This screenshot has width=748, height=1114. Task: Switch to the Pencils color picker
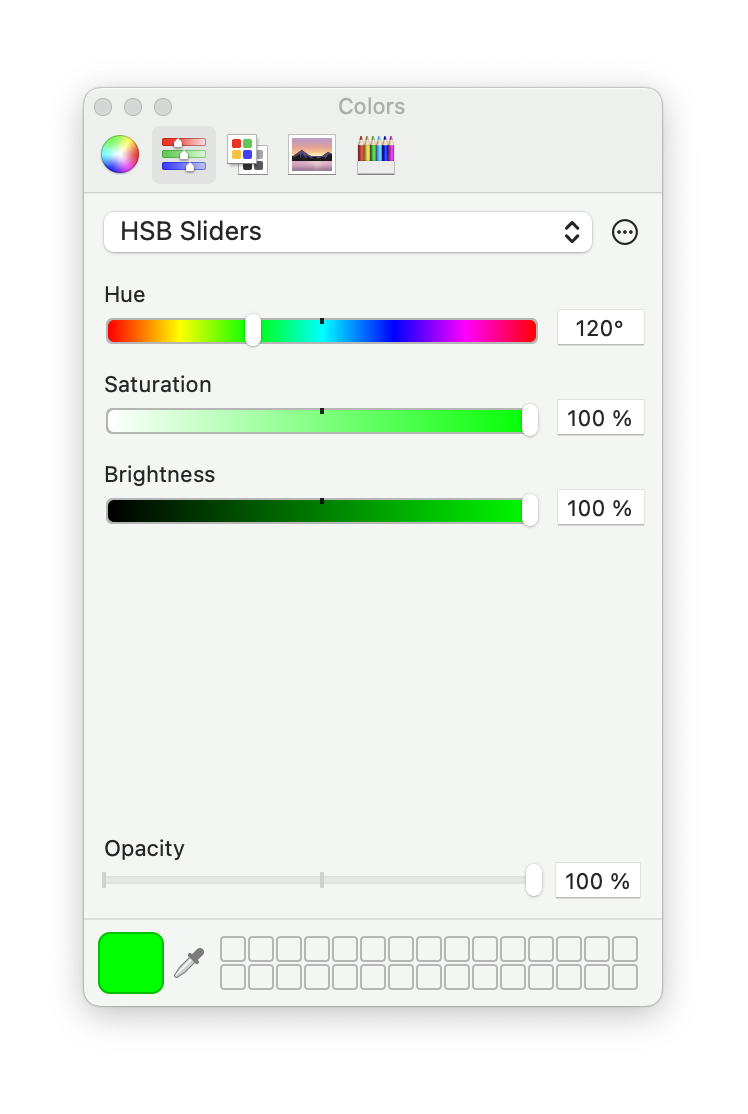[376, 155]
